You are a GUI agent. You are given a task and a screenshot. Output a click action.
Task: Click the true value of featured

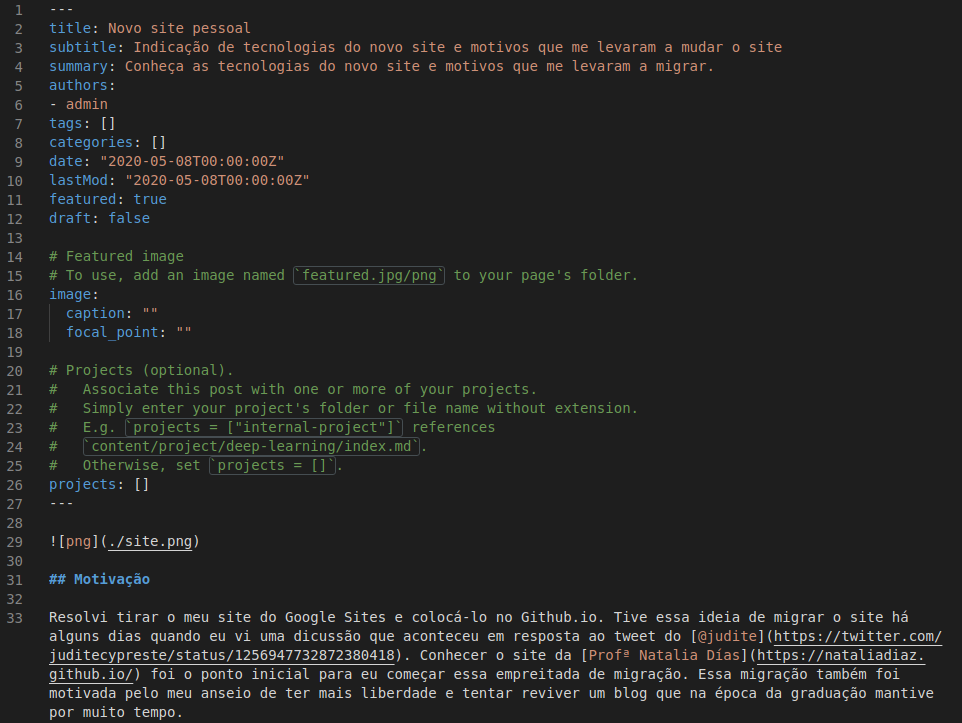click(150, 200)
